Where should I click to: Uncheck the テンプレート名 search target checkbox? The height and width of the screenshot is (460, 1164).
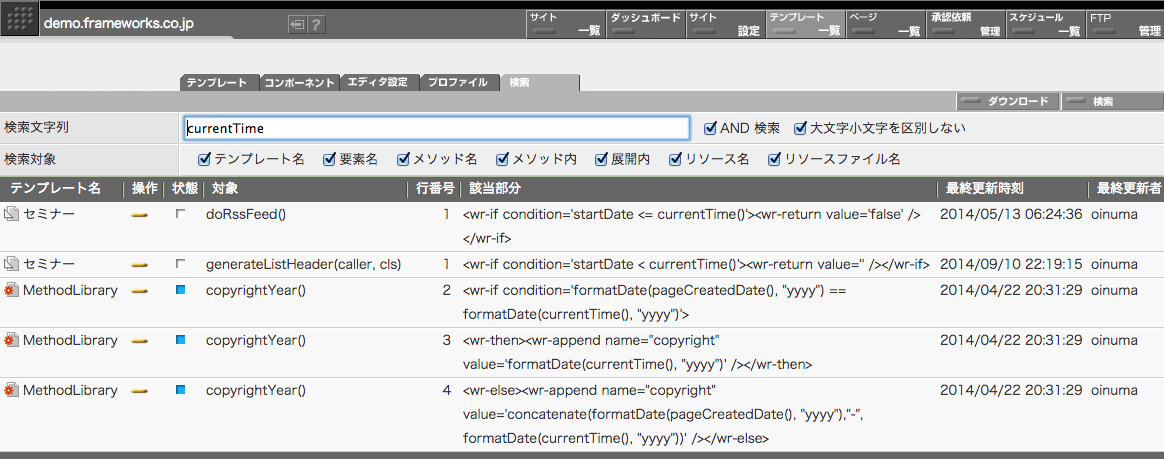(x=204, y=159)
